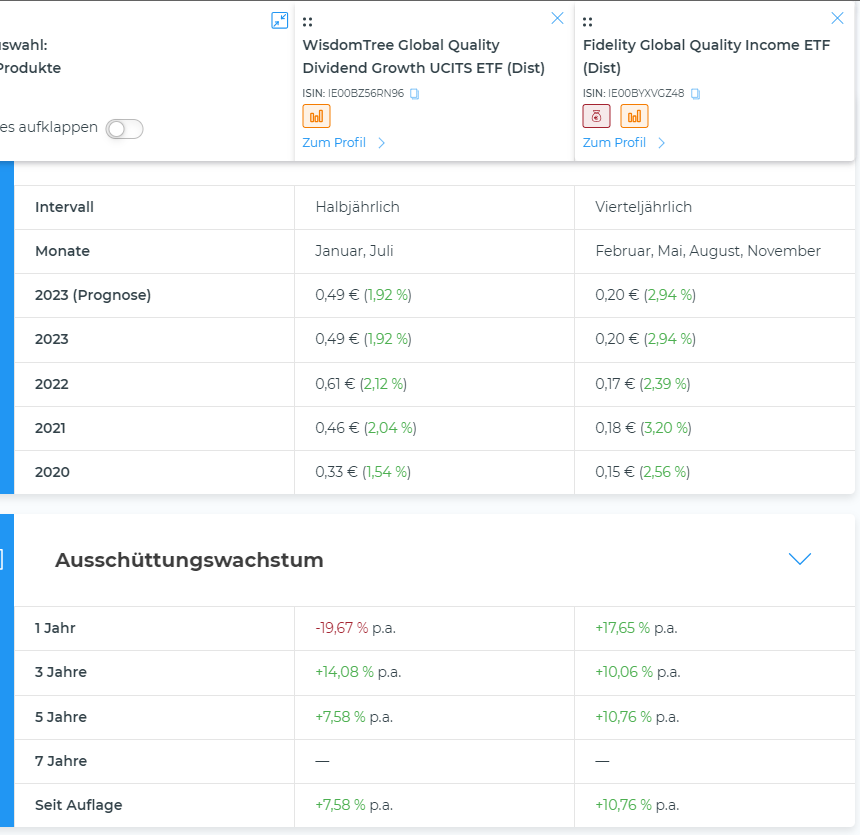Grab the WisdomTree column drag handle
The image size is (860, 835).
(307, 21)
